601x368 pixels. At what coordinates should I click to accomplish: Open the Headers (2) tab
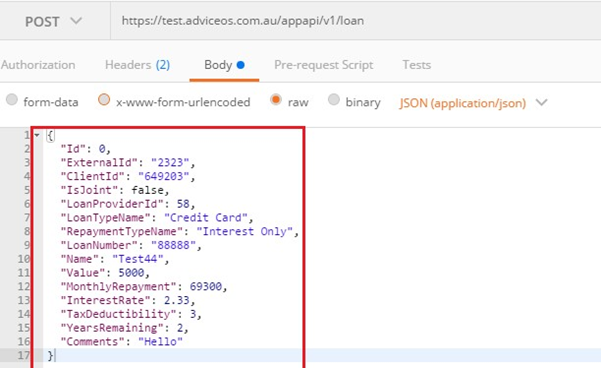(137, 65)
